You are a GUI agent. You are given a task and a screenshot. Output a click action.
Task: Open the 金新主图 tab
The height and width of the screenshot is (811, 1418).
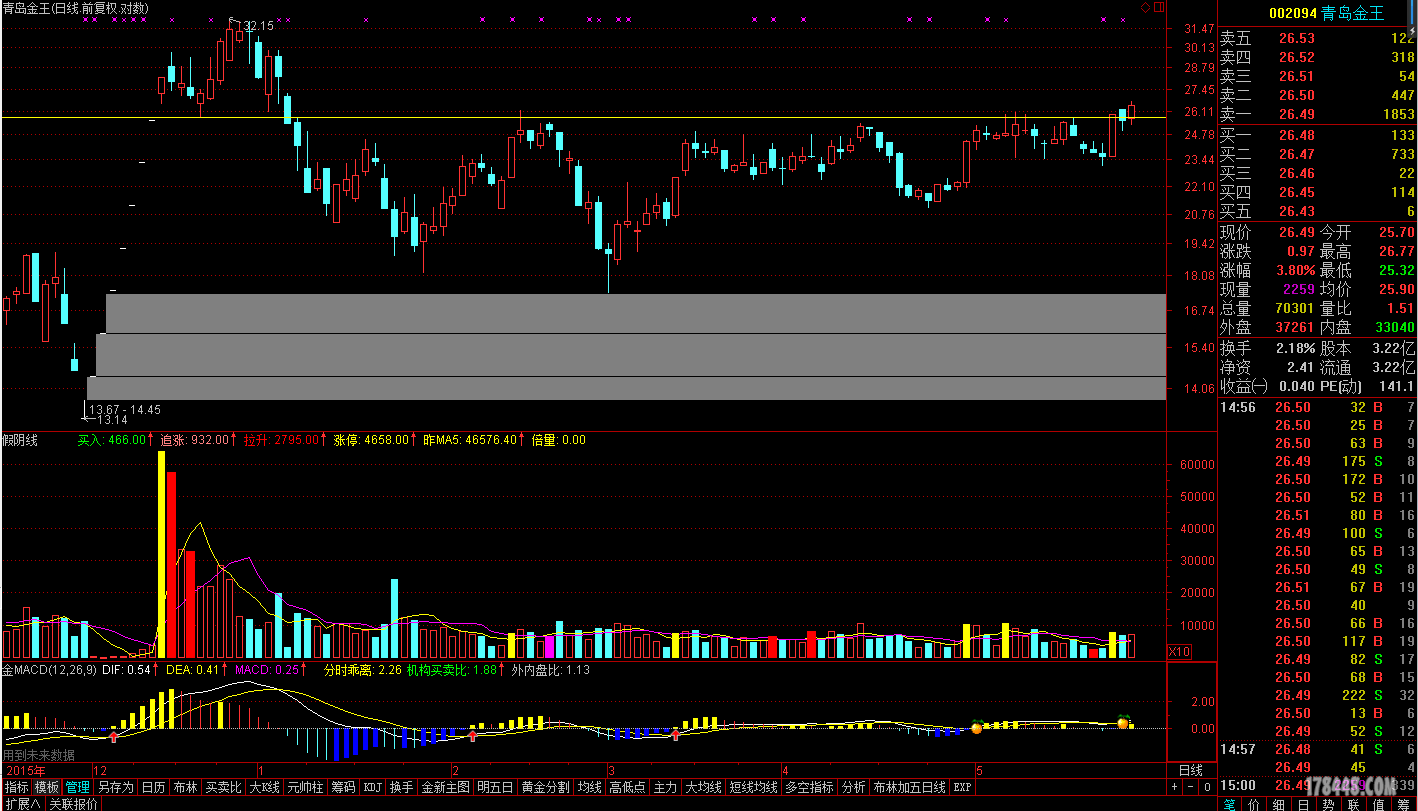point(446,787)
